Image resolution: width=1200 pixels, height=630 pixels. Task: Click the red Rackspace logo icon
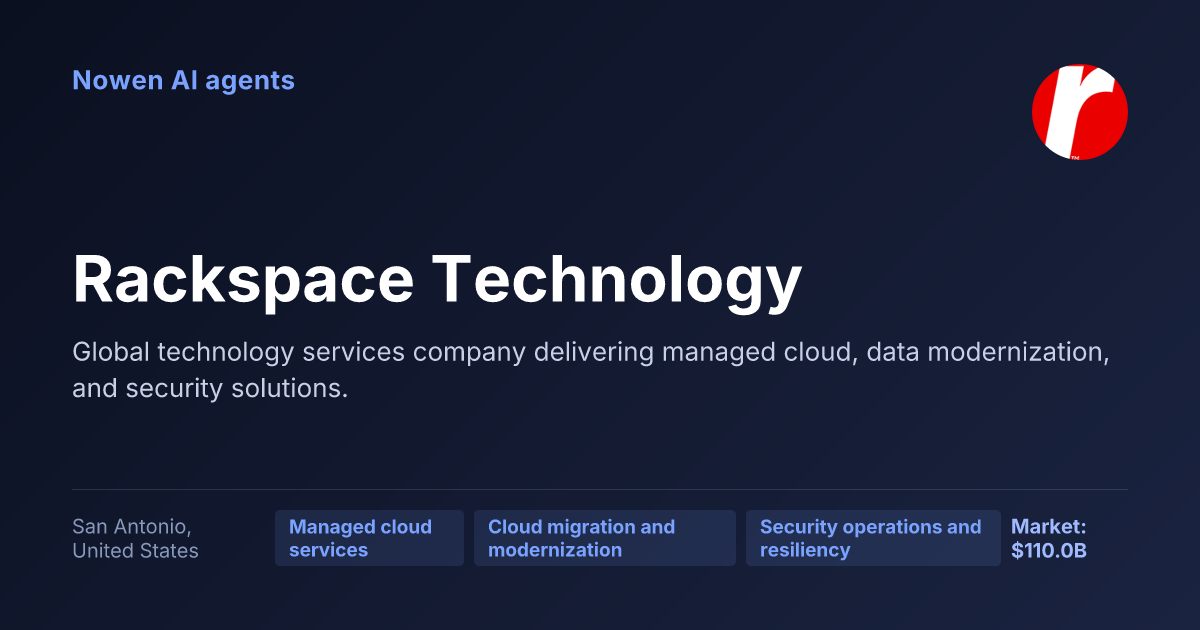[1080, 112]
